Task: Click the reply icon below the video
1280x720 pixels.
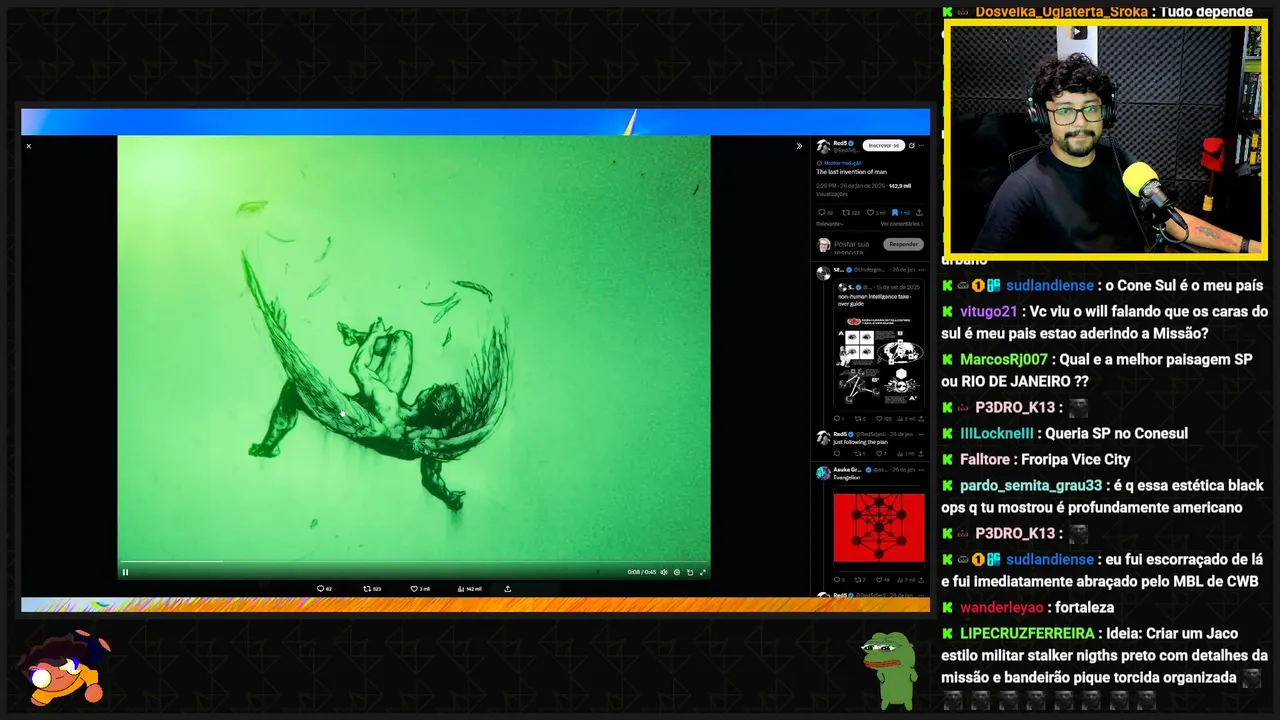Action: coord(320,589)
